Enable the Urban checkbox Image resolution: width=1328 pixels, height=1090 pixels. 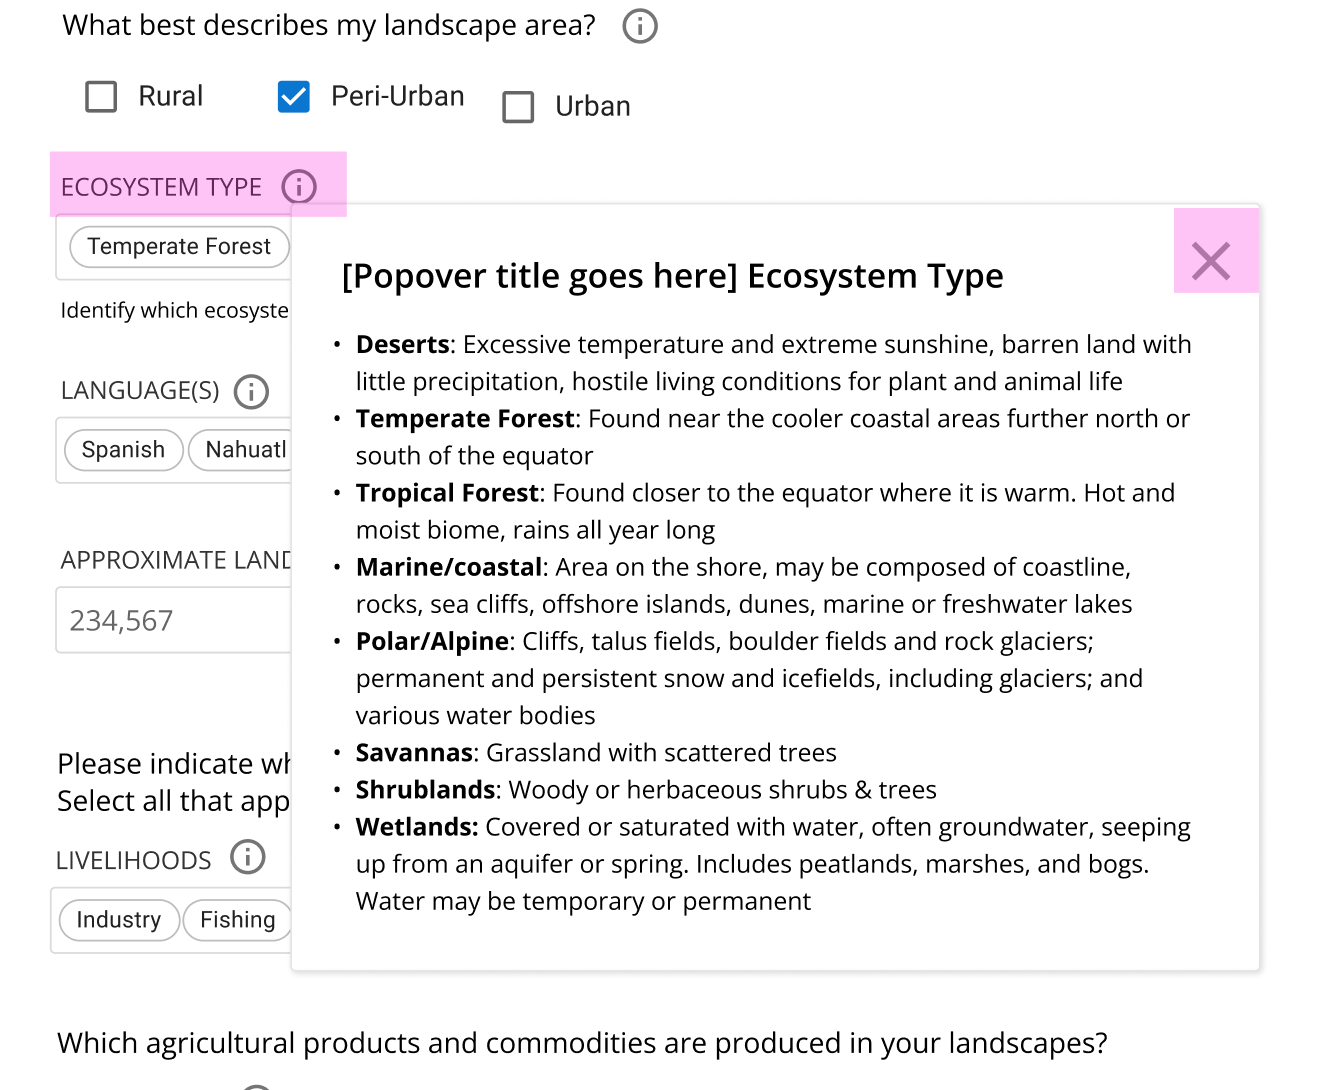[518, 107]
